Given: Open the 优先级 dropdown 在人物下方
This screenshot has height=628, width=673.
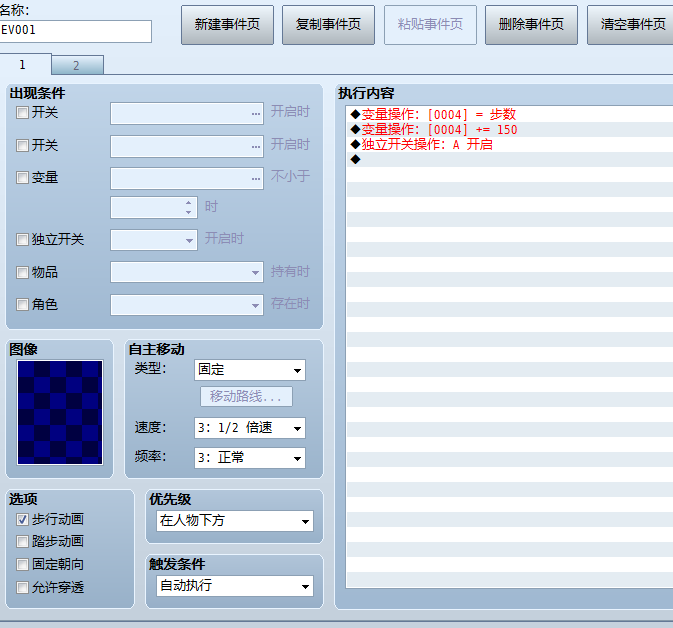Looking at the screenshot, I should point(235,521).
